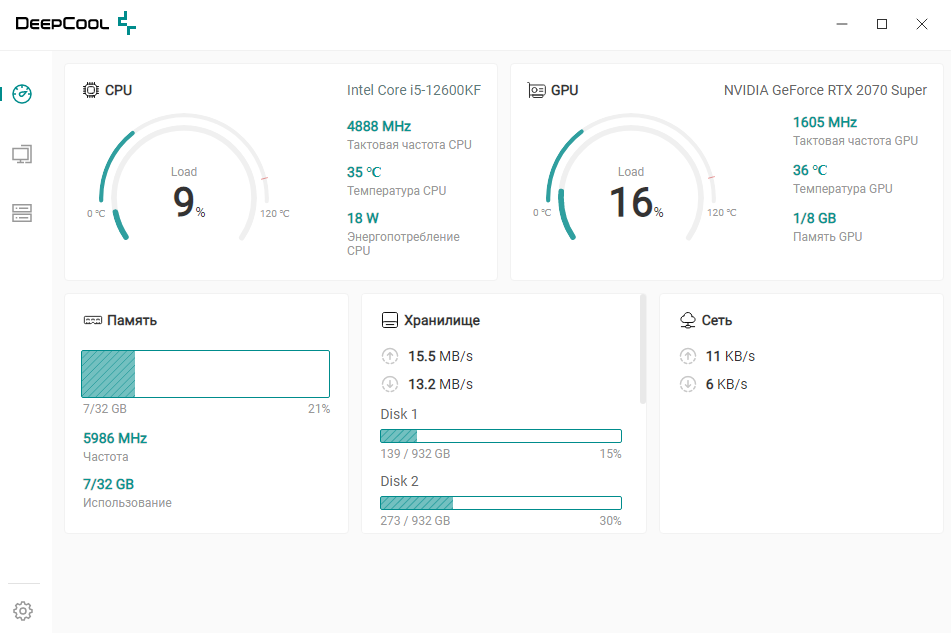The height and width of the screenshot is (633, 951).
Task: Click the Disk 1 usage bar
Action: coord(501,436)
